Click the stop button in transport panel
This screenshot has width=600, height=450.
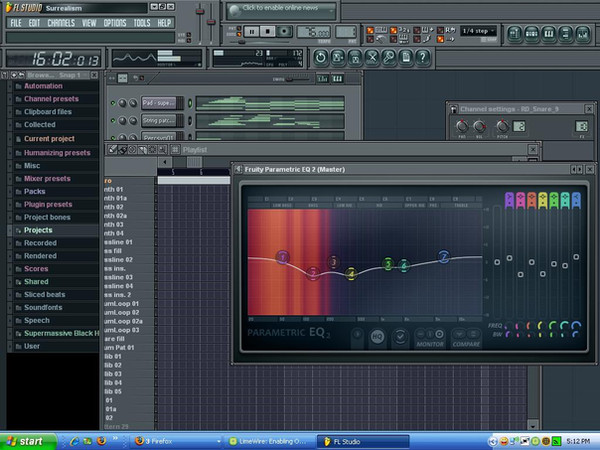click(x=267, y=31)
